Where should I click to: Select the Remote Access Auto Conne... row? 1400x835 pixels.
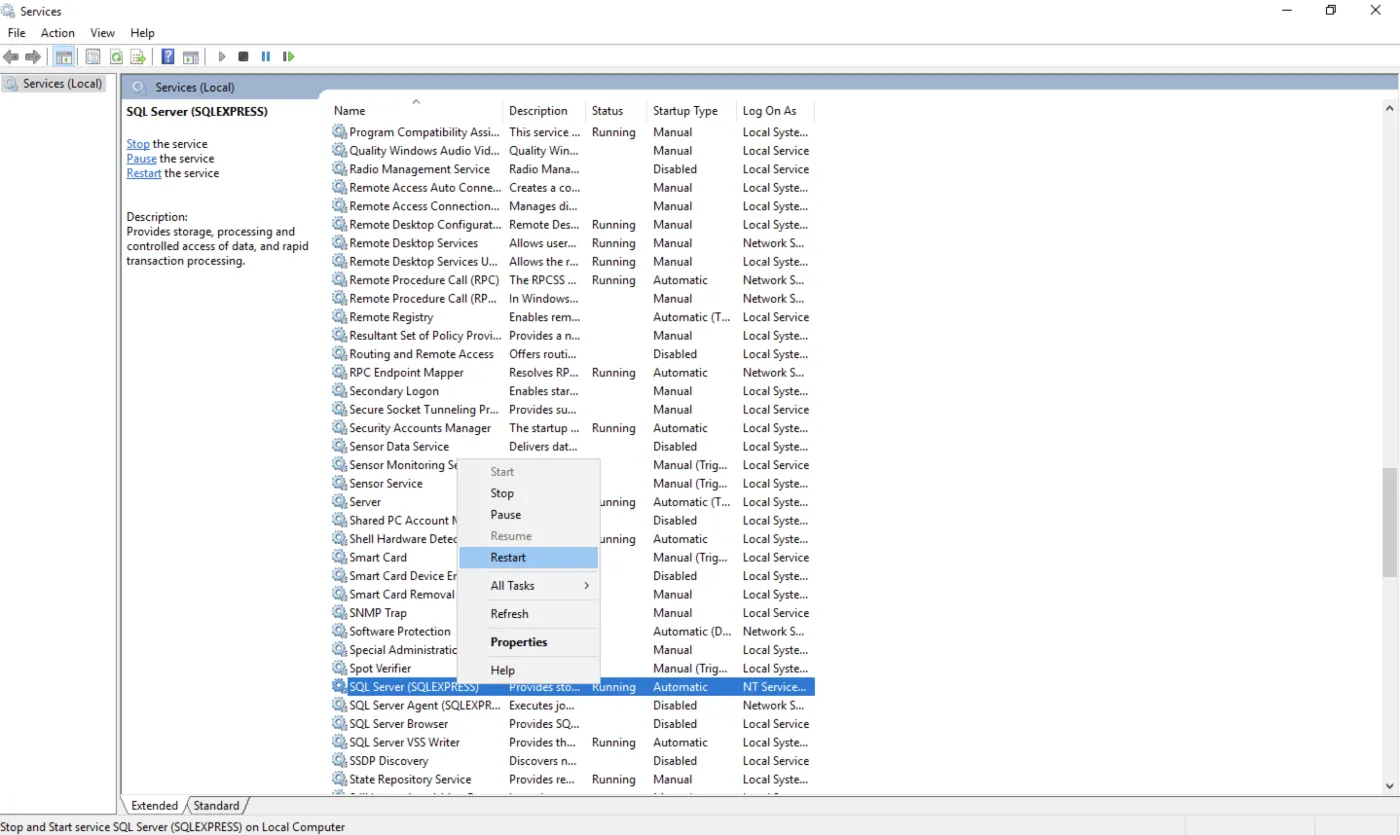pos(572,188)
